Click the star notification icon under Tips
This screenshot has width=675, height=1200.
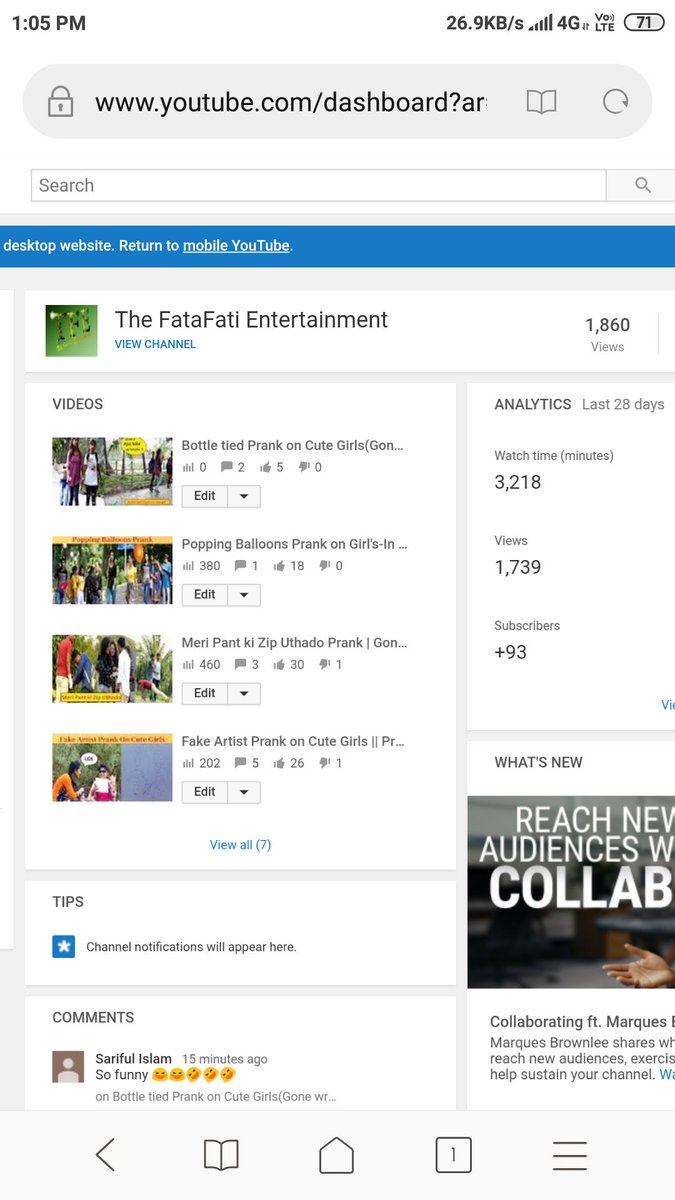pos(64,946)
